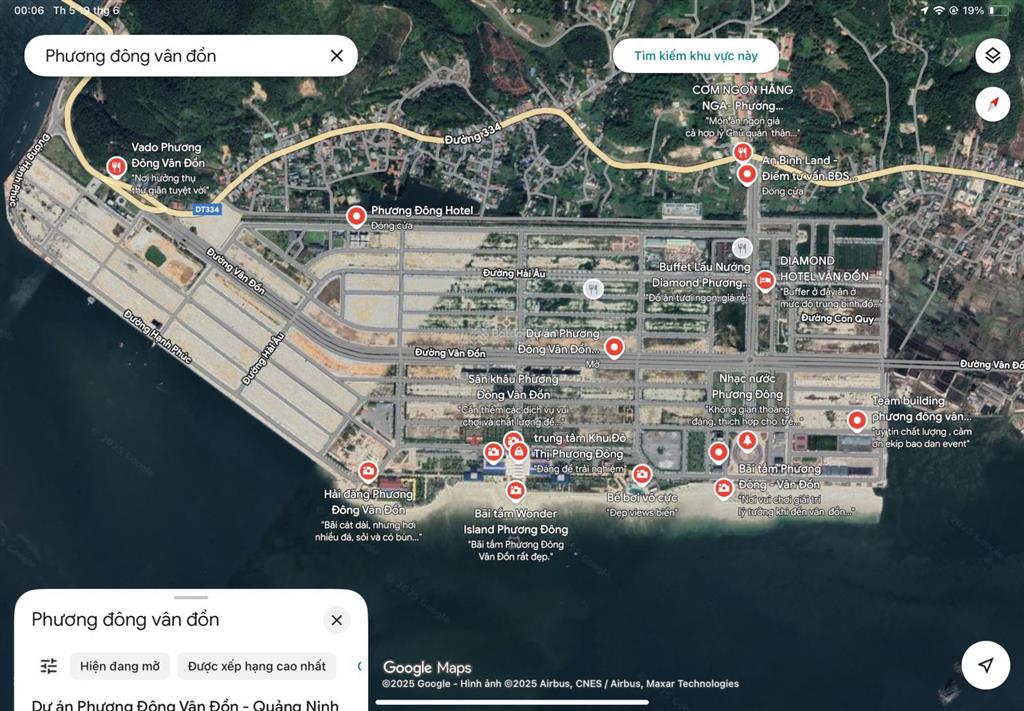Tap the Nhạc nước Phương Đông tree pin
The image size is (1024, 711).
(746, 441)
